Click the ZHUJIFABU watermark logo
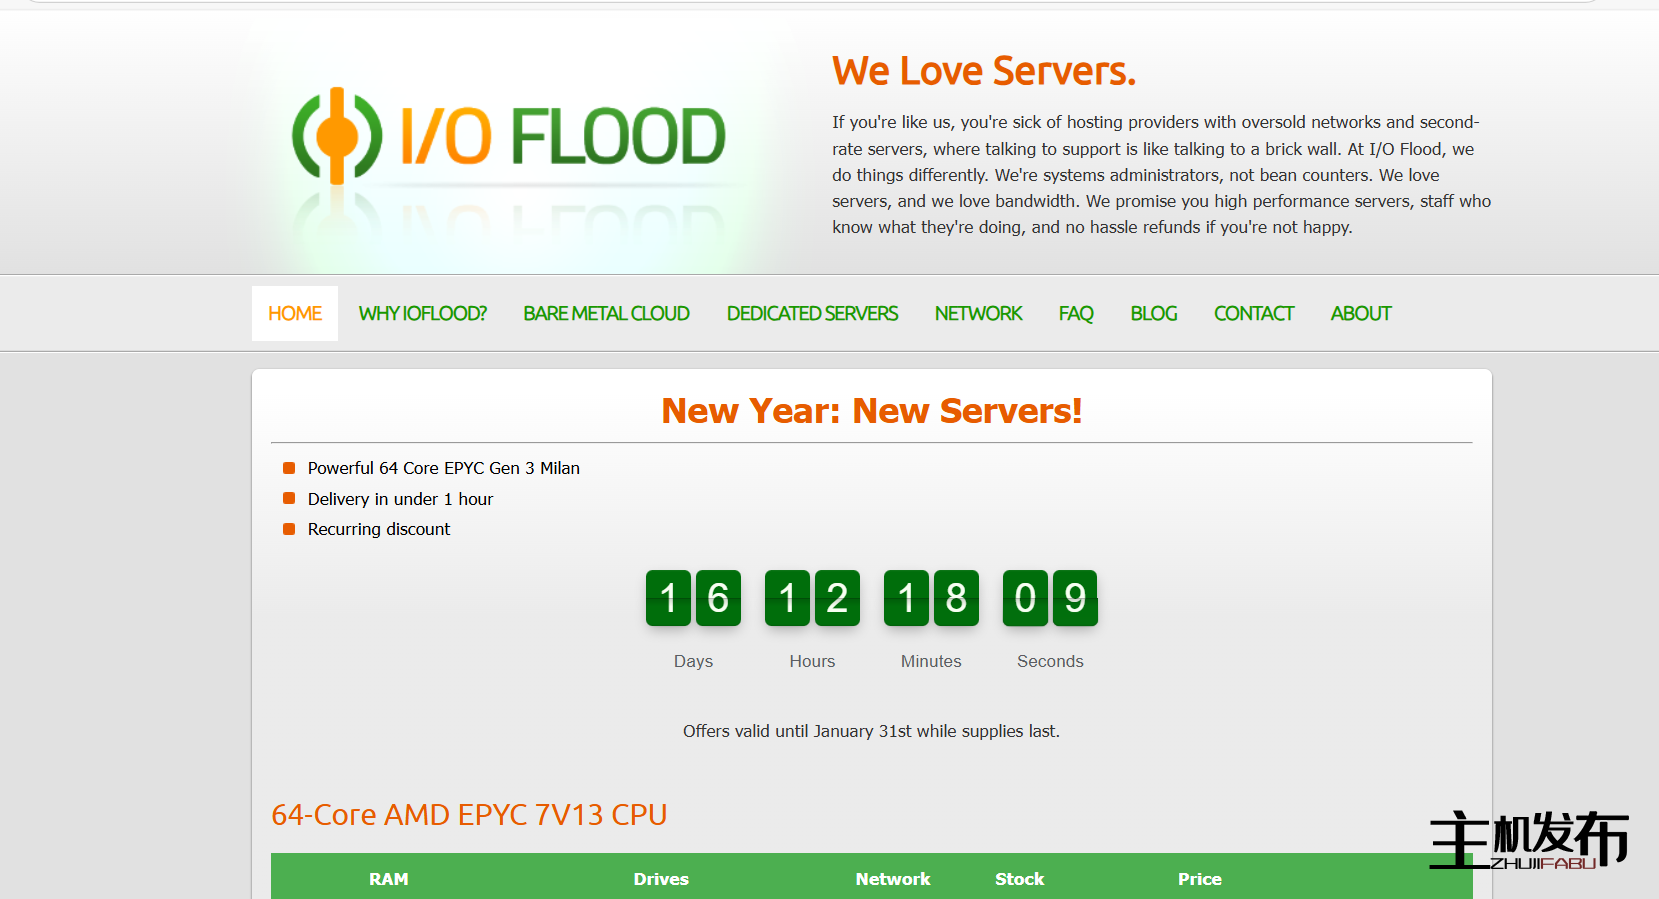This screenshot has height=899, width=1659. coord(1528,840)
